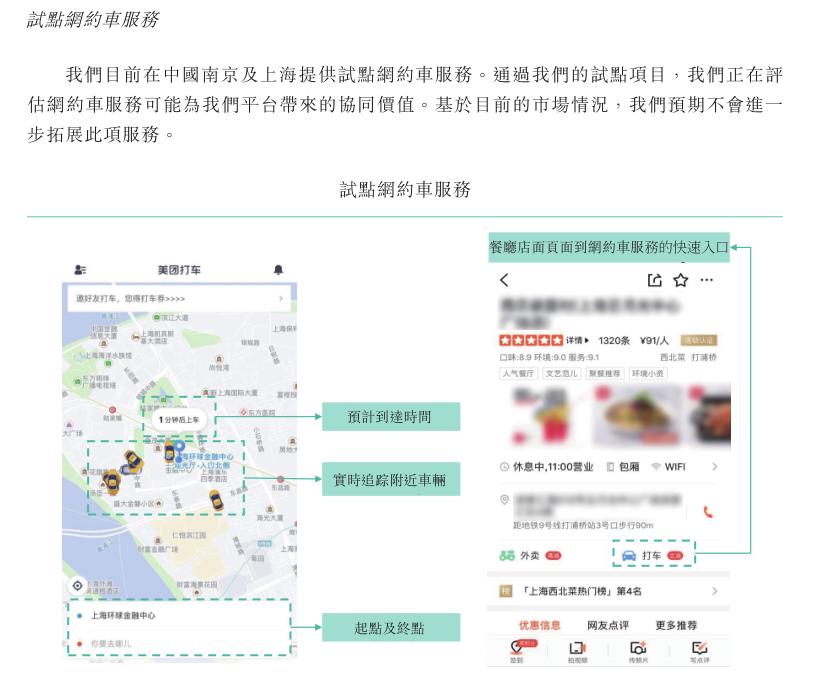Tap the green delivery scooter 外卖 icon
This screenshot has height=691, width=825.
pyautogui.click(x=507, y=555)
